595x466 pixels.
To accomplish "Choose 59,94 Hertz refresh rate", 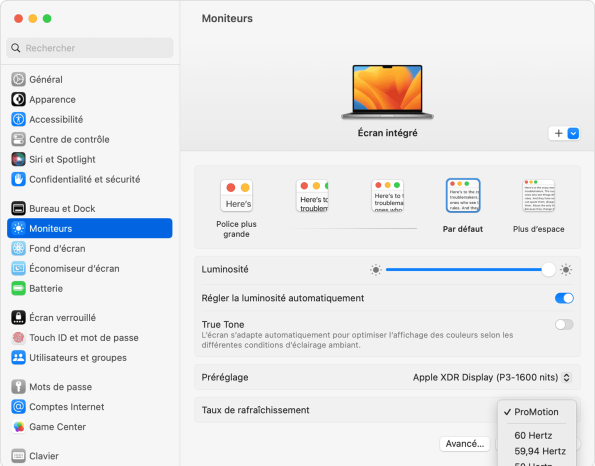I will click(x=540, y=451).
